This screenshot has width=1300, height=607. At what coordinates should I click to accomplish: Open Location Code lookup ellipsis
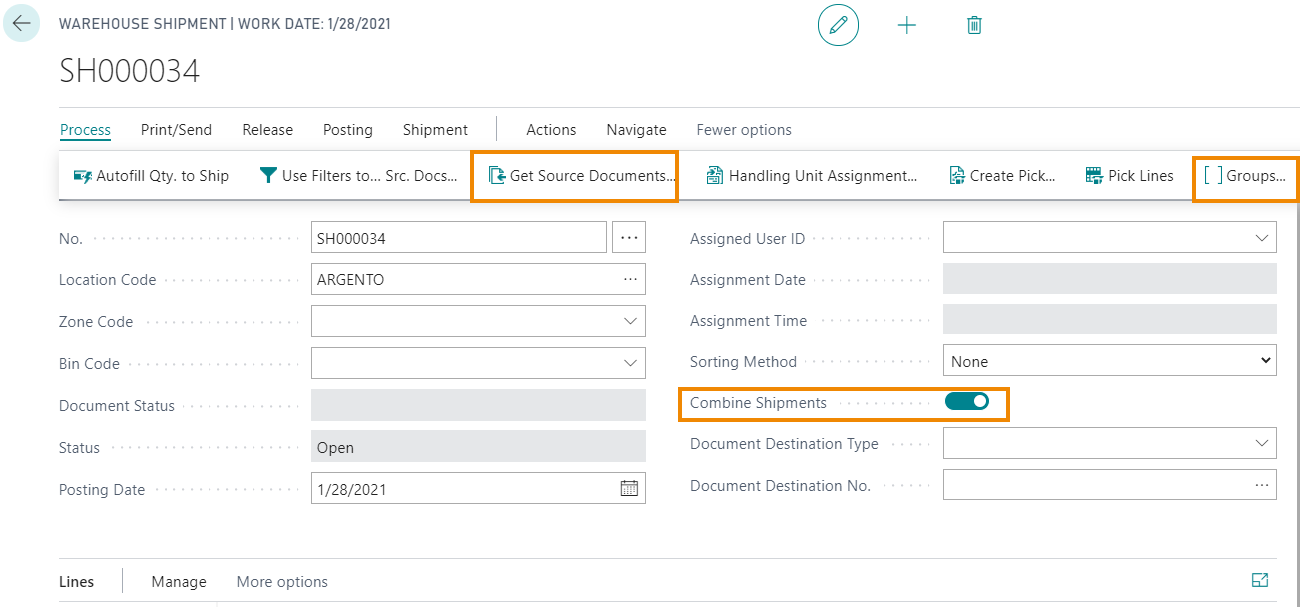(x=630, y=280)
